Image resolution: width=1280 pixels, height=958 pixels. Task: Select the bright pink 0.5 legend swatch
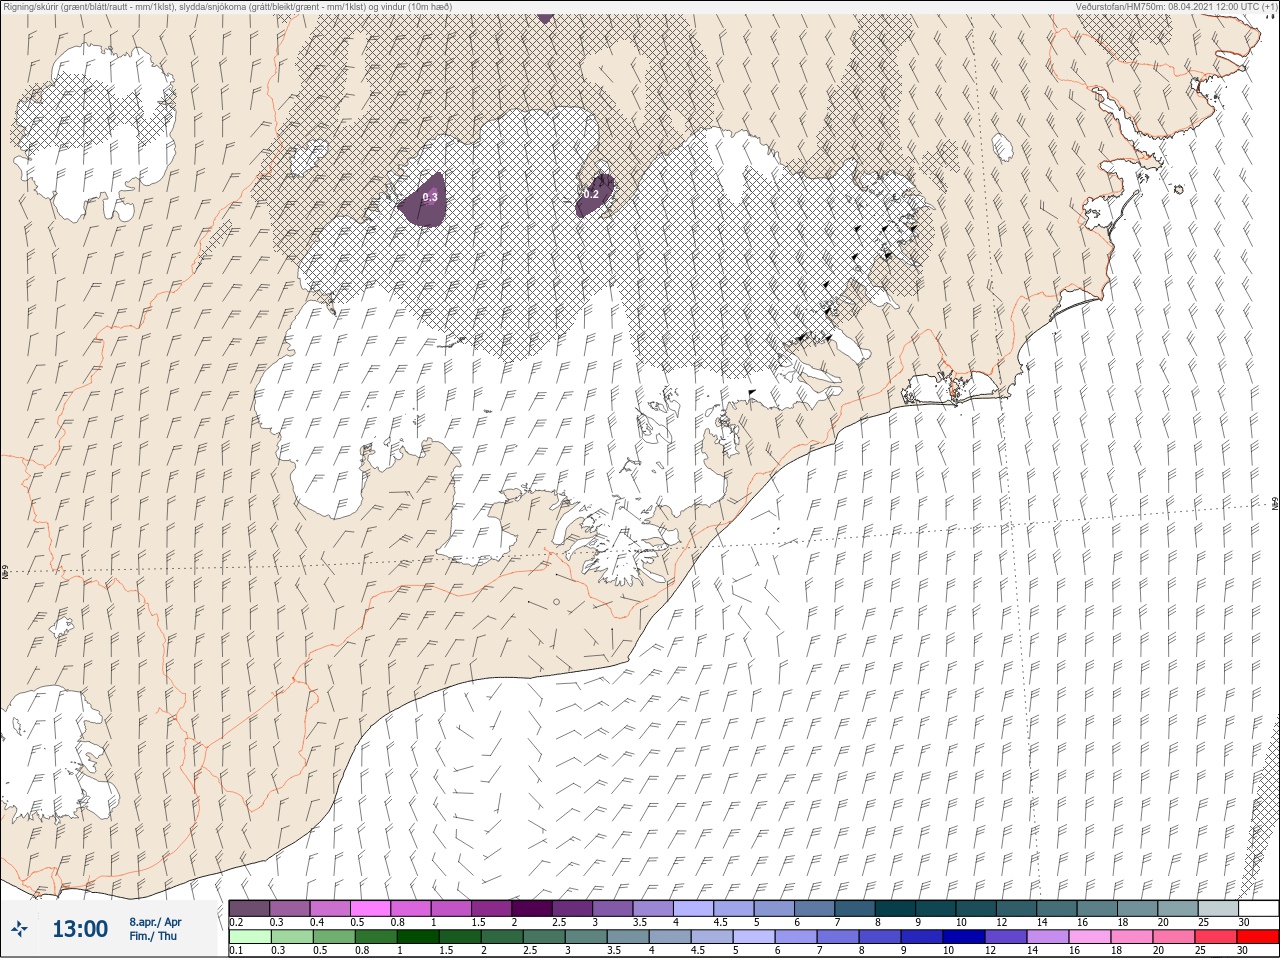[x=369, y=908]
